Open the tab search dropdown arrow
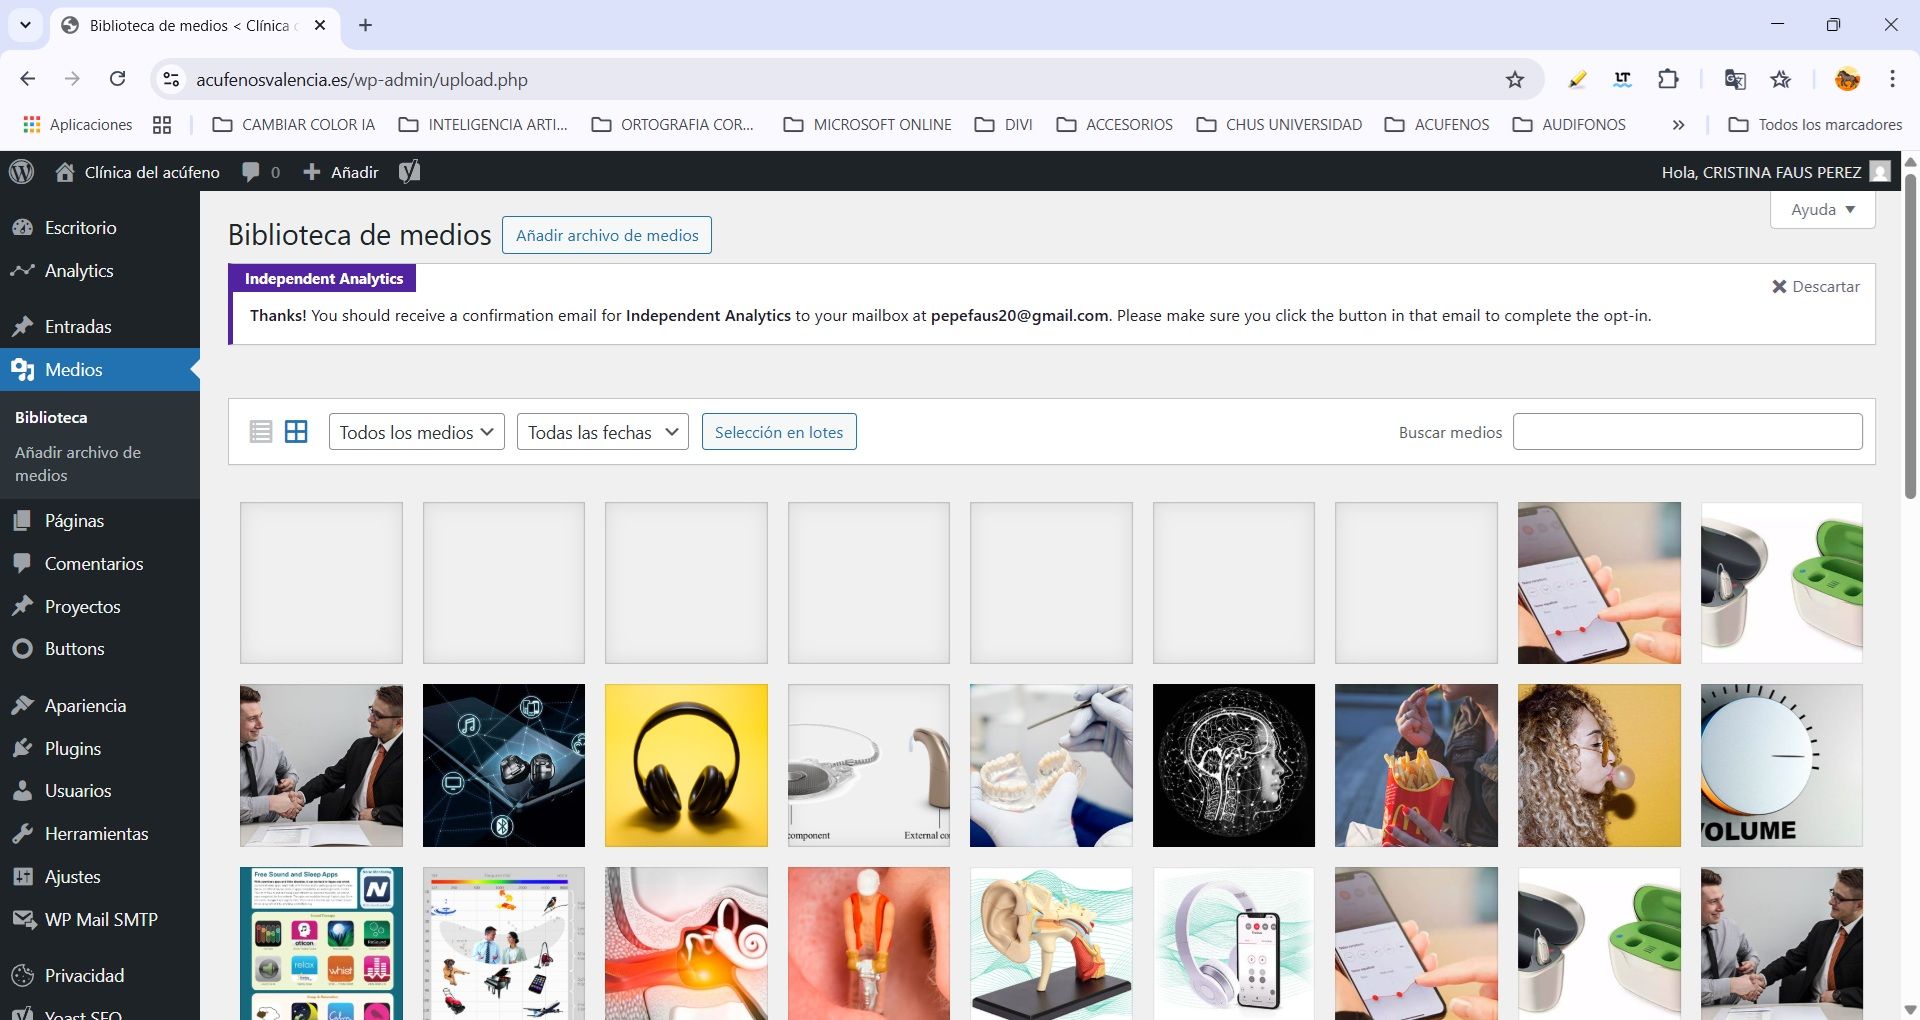The height and width of the screenshot is (1020, 1920). (25, 25)
